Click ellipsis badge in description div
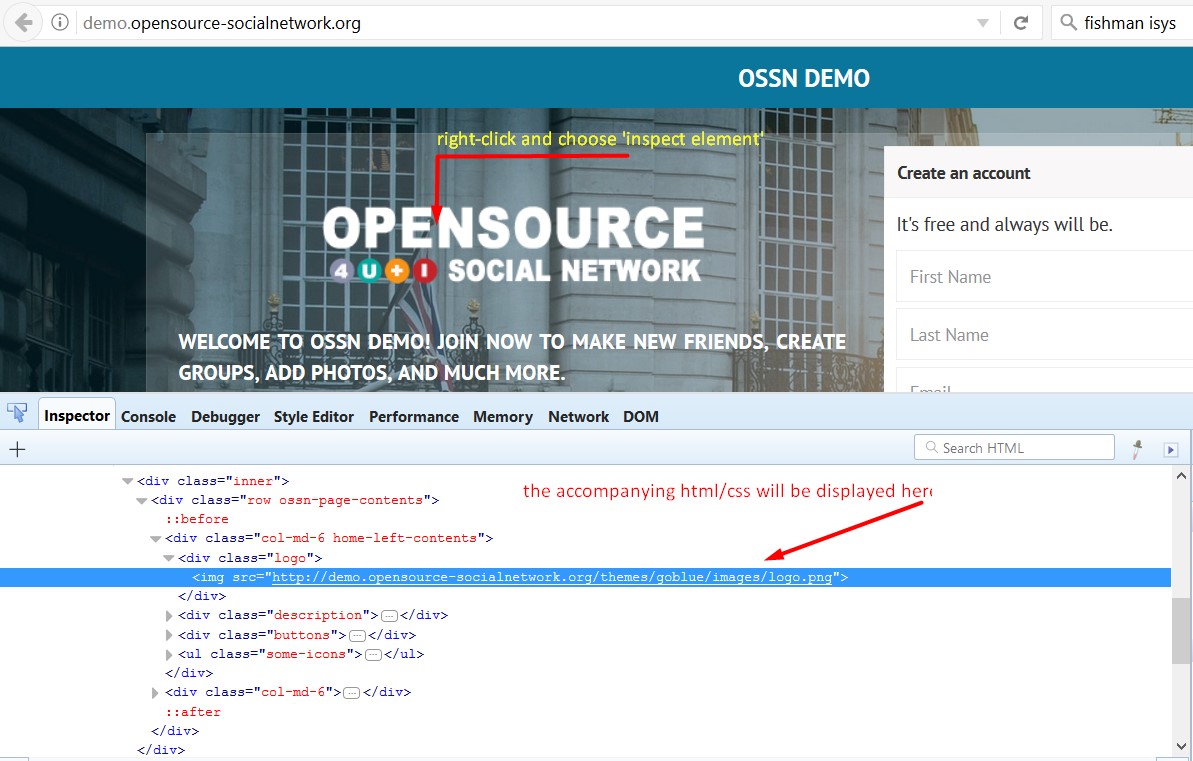Viewport: 1193px width, 761px height. pyautogui.click(x=390, y=616)
